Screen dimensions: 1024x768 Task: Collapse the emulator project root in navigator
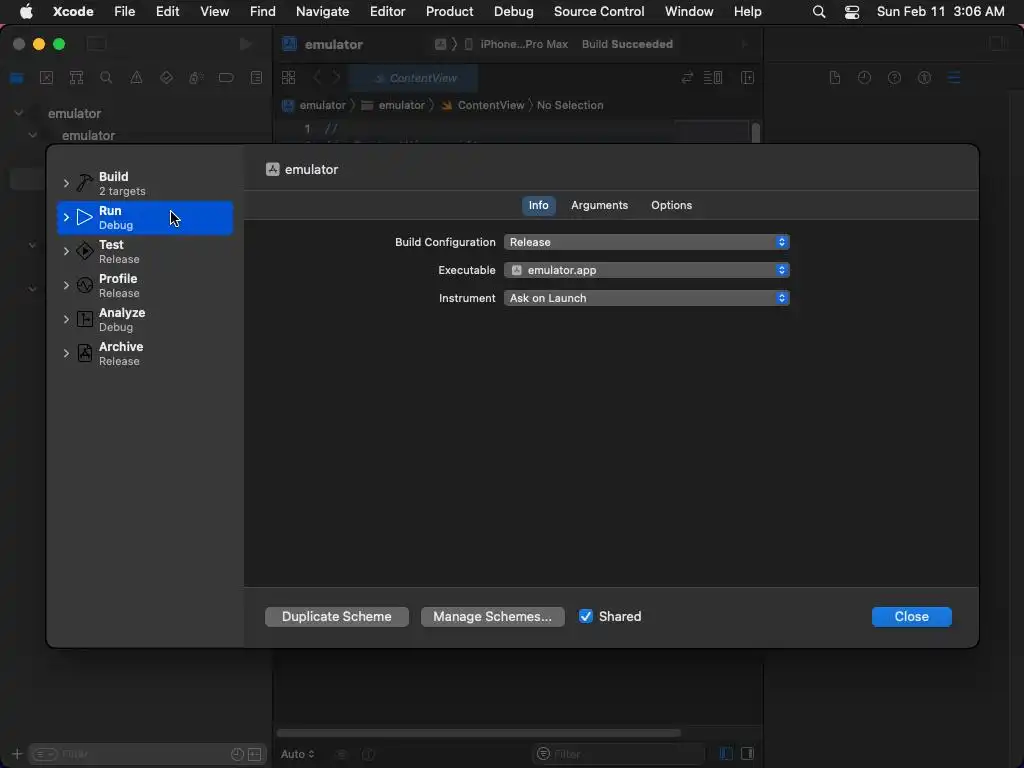18,114
